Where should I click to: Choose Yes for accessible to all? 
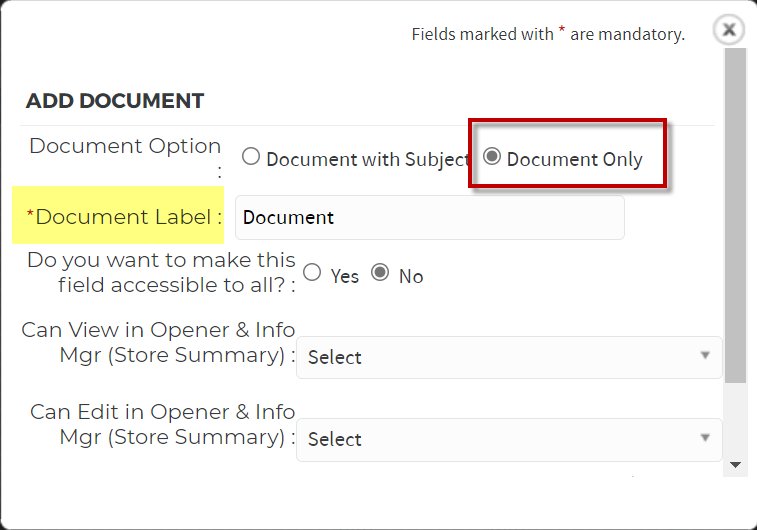click(312, 272)
